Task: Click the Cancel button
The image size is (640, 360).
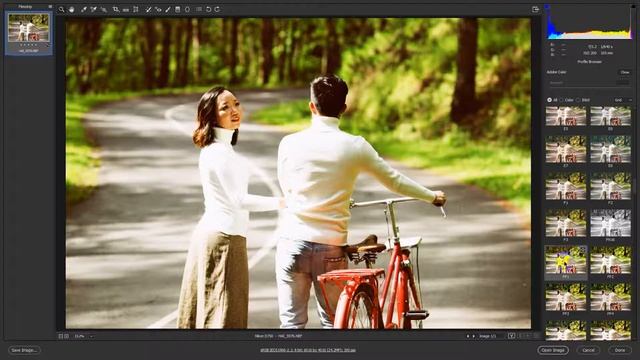Action: pyautogui.click(x=588, y=350)
